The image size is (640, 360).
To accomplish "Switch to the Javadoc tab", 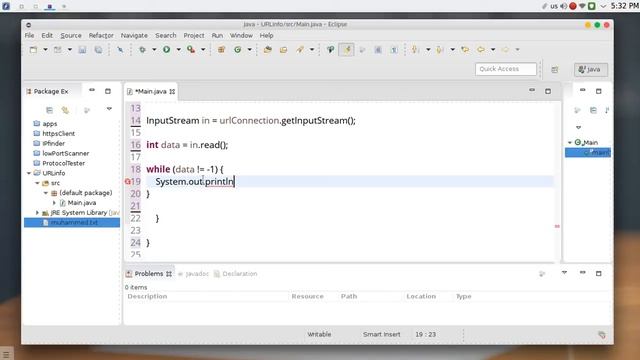I will (x=193, y=274).
